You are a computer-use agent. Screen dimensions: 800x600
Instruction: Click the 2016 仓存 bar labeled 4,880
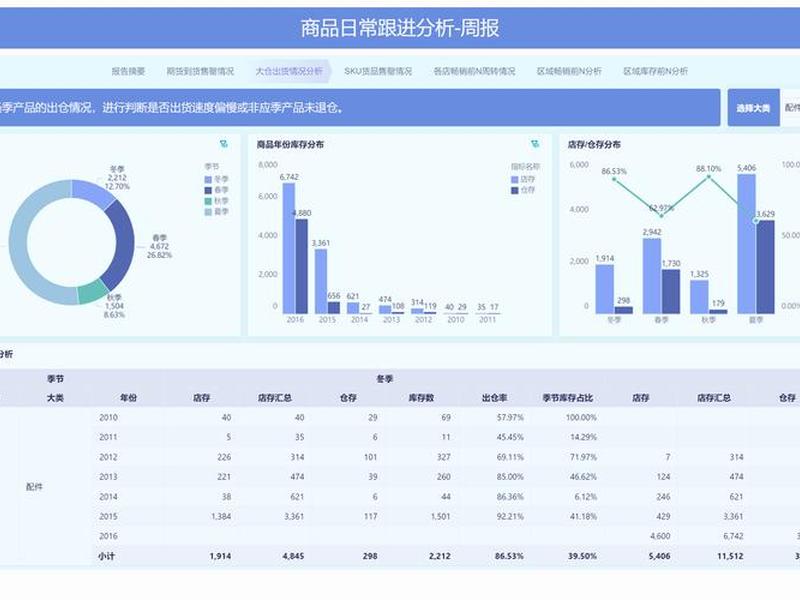302,266
